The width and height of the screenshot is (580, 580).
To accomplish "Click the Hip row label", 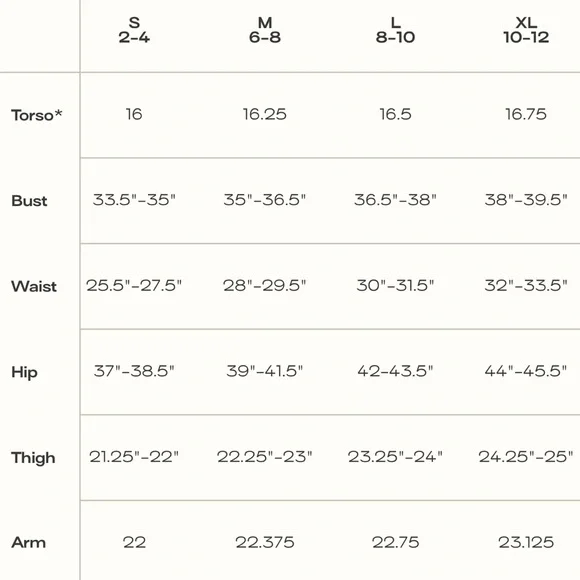I will point(24,372).
